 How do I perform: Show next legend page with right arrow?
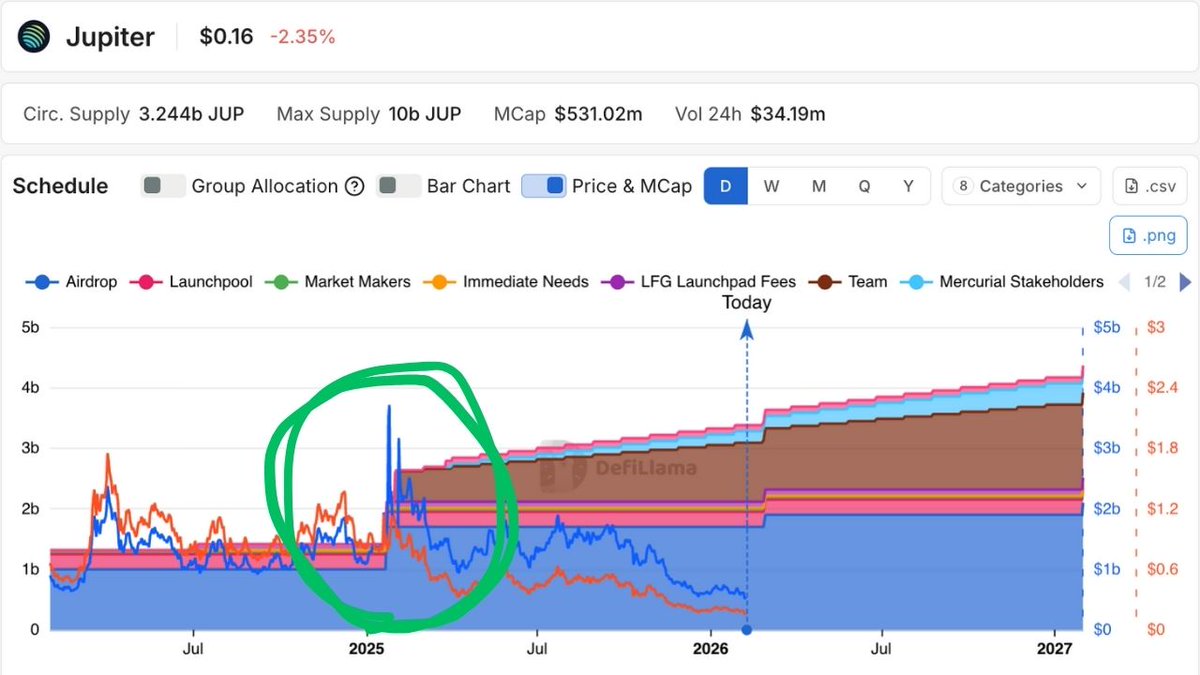1185,283
